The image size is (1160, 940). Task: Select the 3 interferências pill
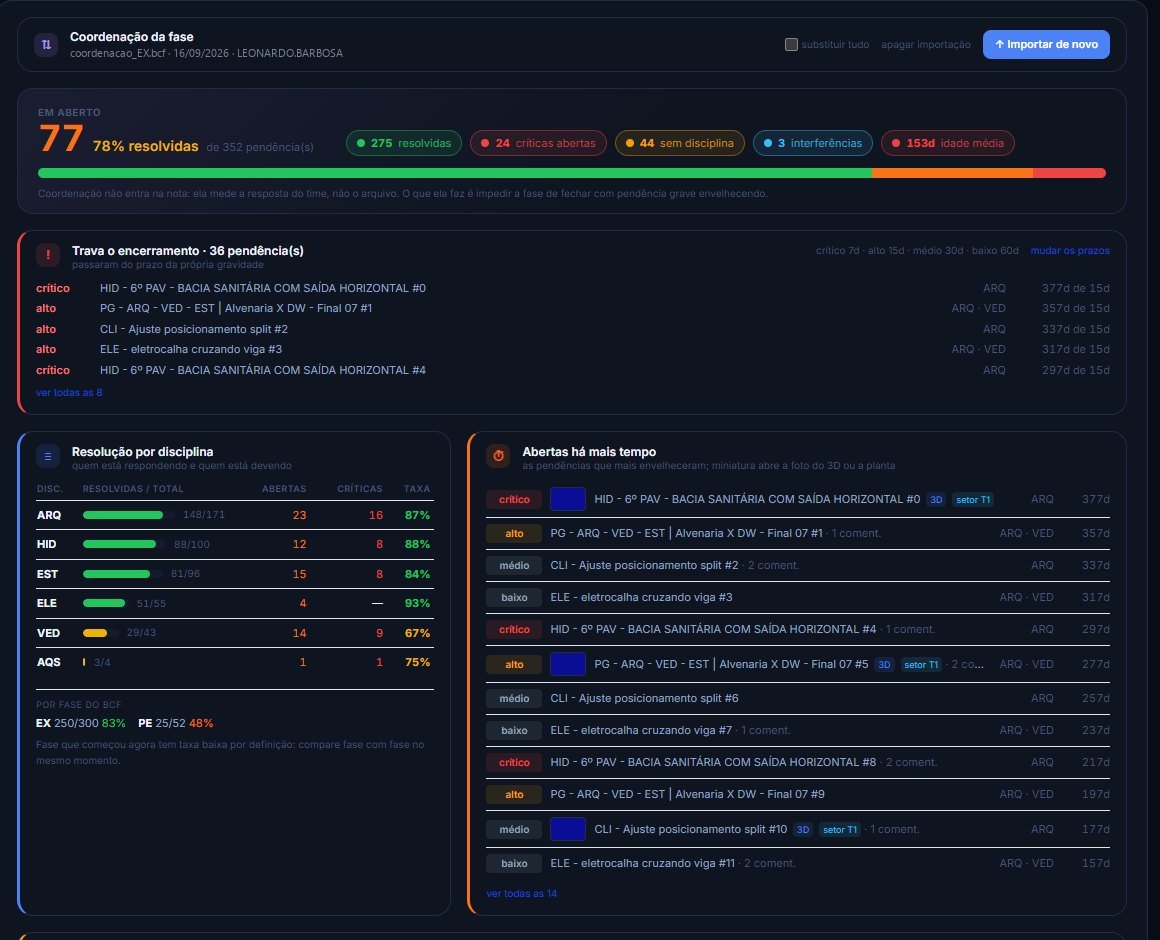813,143
